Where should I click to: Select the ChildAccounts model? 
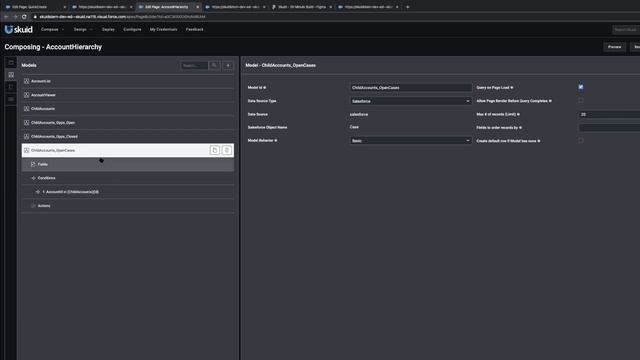pos(128,109)
